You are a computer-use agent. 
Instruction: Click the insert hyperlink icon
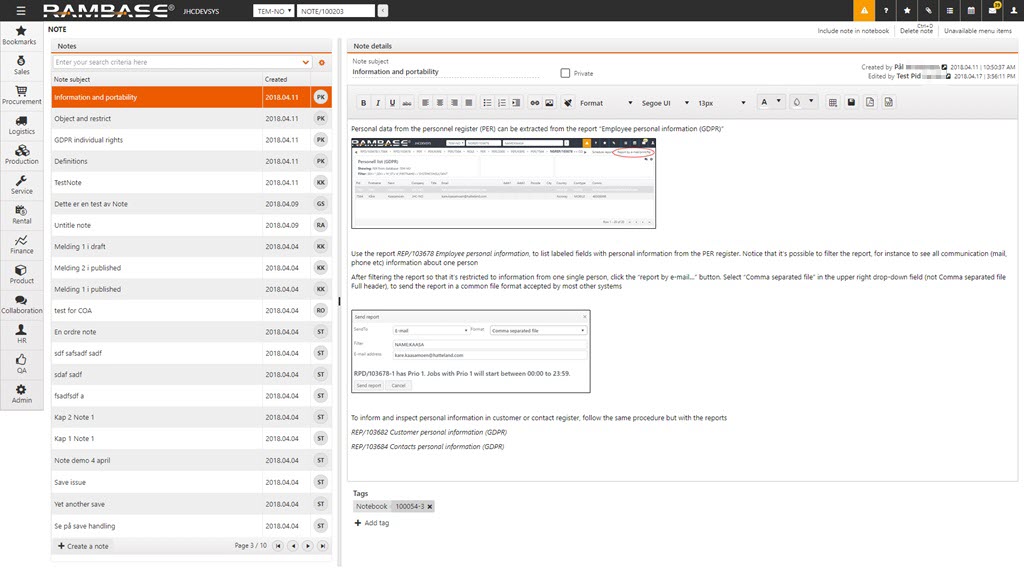click(x=534, y=103)
